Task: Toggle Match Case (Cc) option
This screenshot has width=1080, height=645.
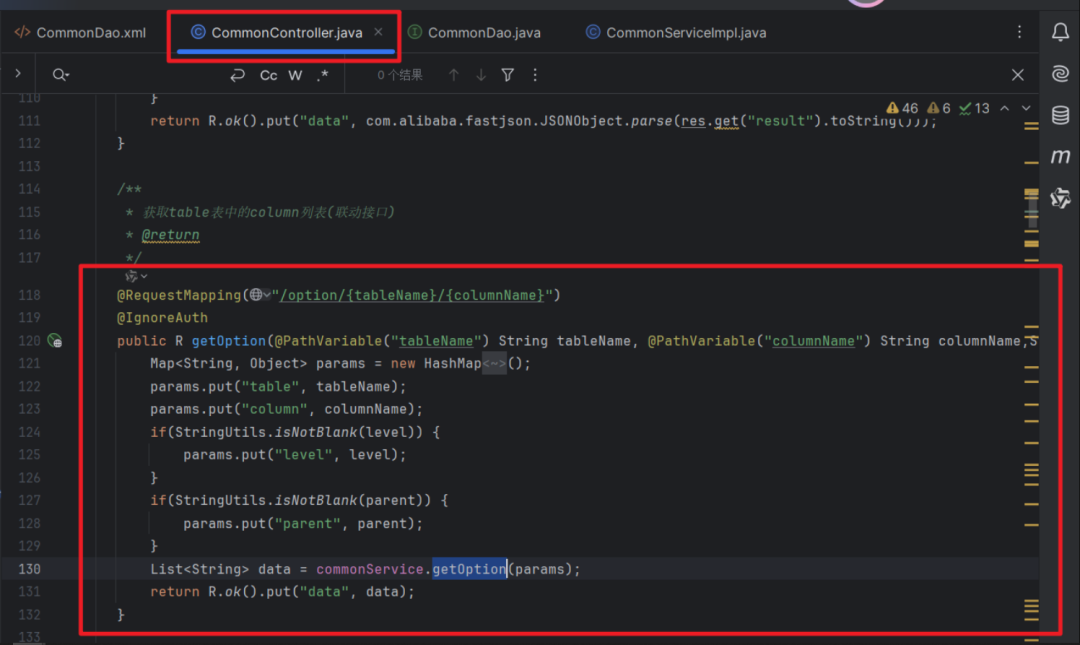Action: click(x=269, y=74)
